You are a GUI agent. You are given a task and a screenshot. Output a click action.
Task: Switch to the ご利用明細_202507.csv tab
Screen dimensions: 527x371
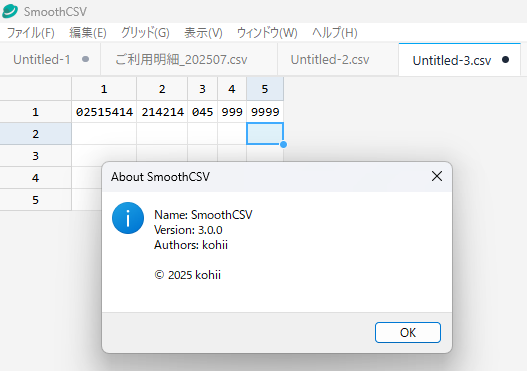tap(181, 59)
